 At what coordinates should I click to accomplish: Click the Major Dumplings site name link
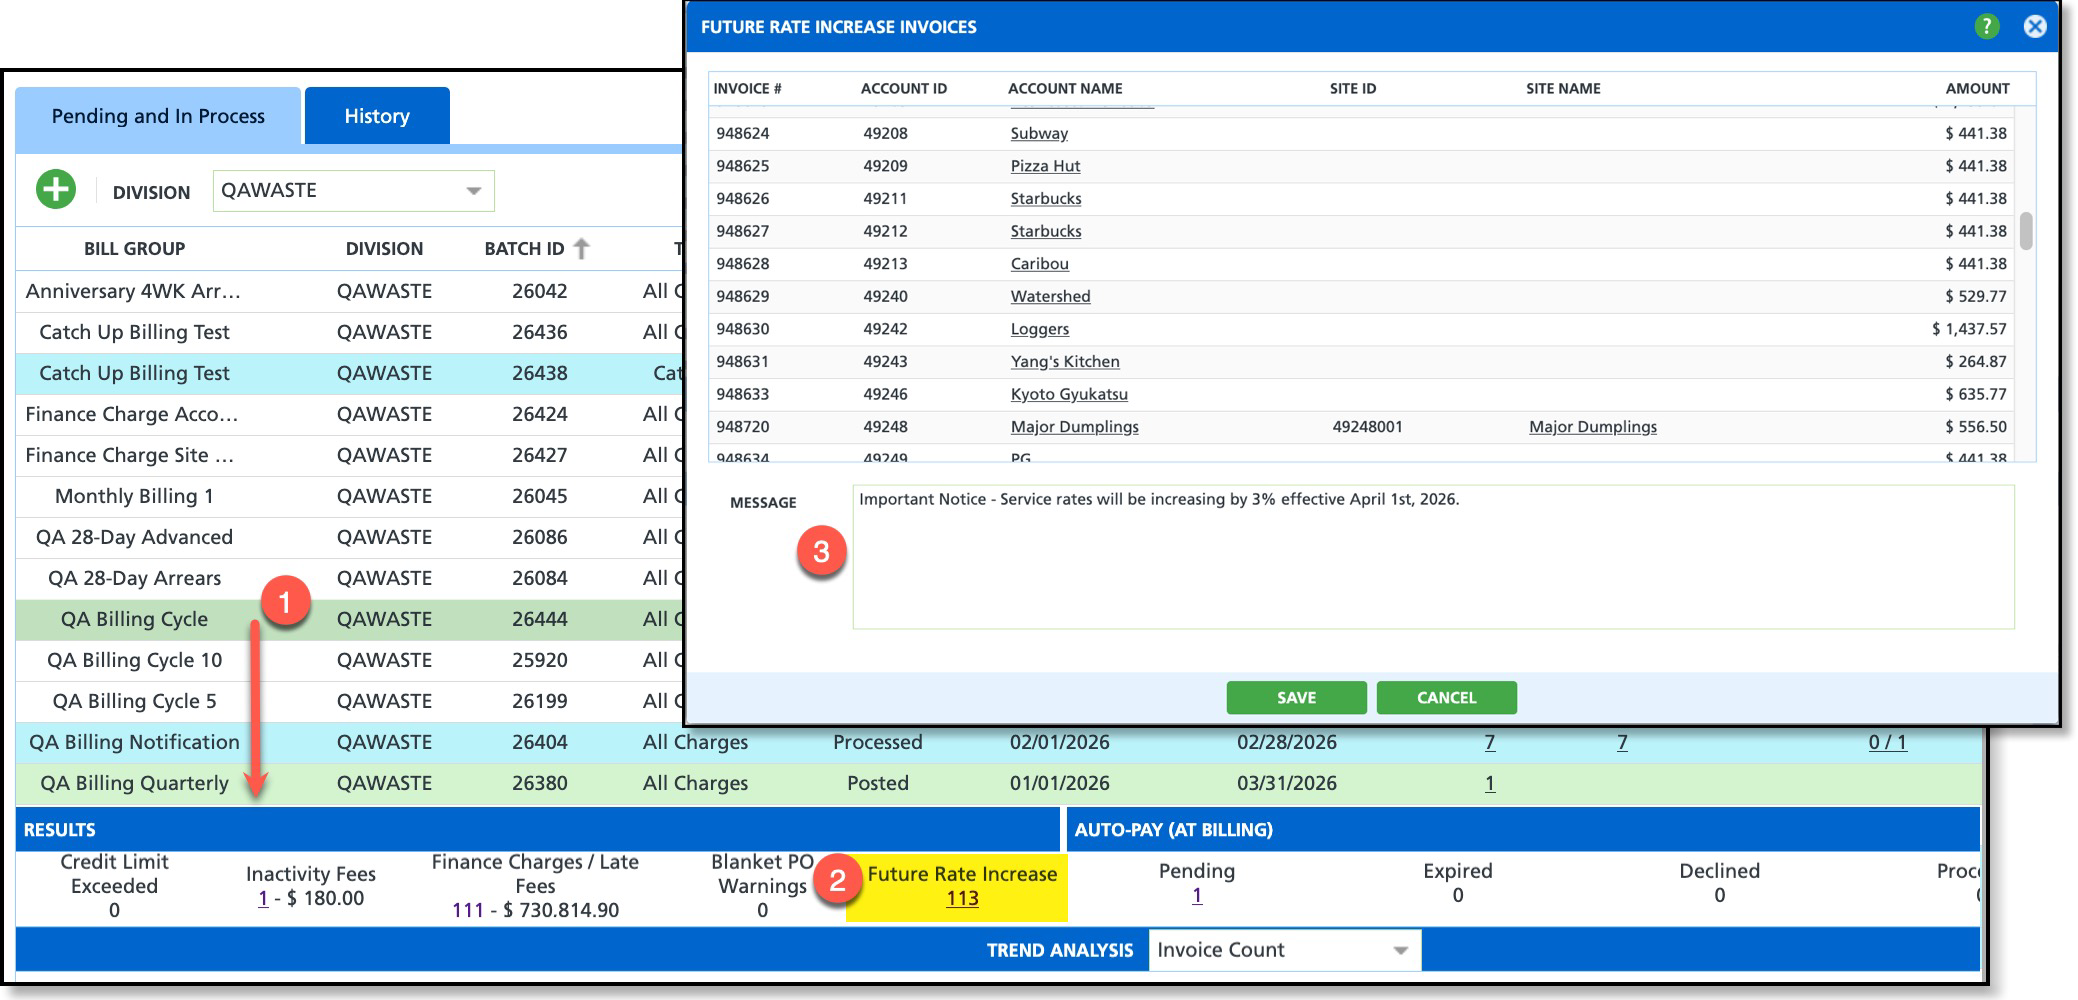[1592, 427]
